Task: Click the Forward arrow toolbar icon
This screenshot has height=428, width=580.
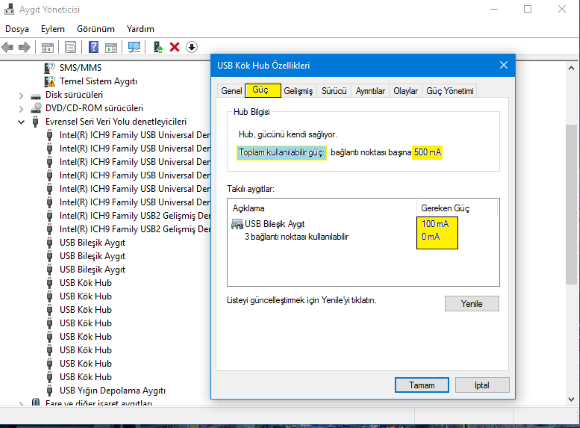Action: point(24,47)
